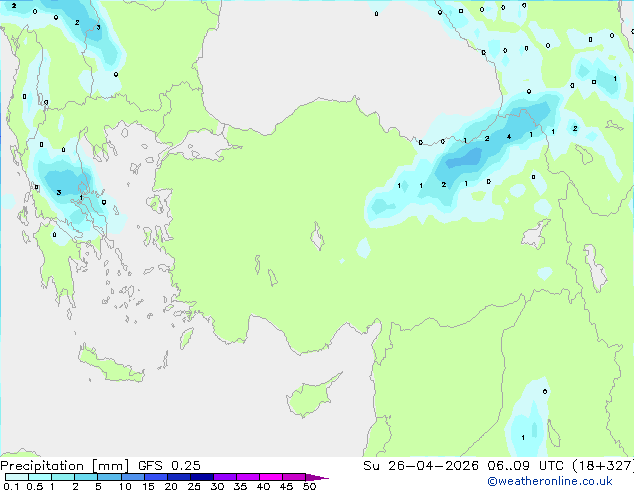Select the legend swatch between 2 and 5
The width and height of the screenshot is (634, 490).
point(86,477)
